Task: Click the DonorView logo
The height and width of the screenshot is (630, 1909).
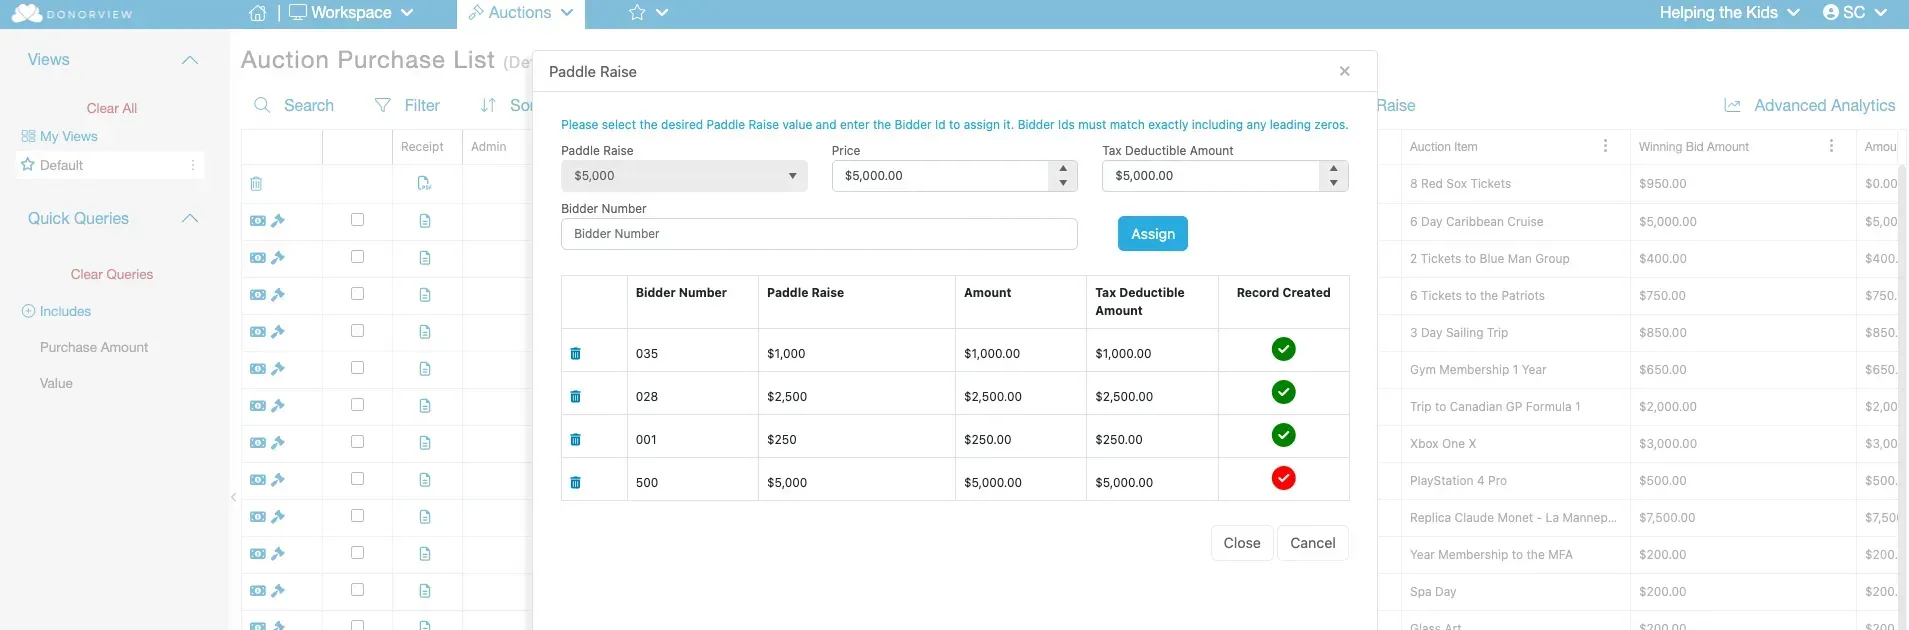Action: pyautogui.click(x=72, y=14)
